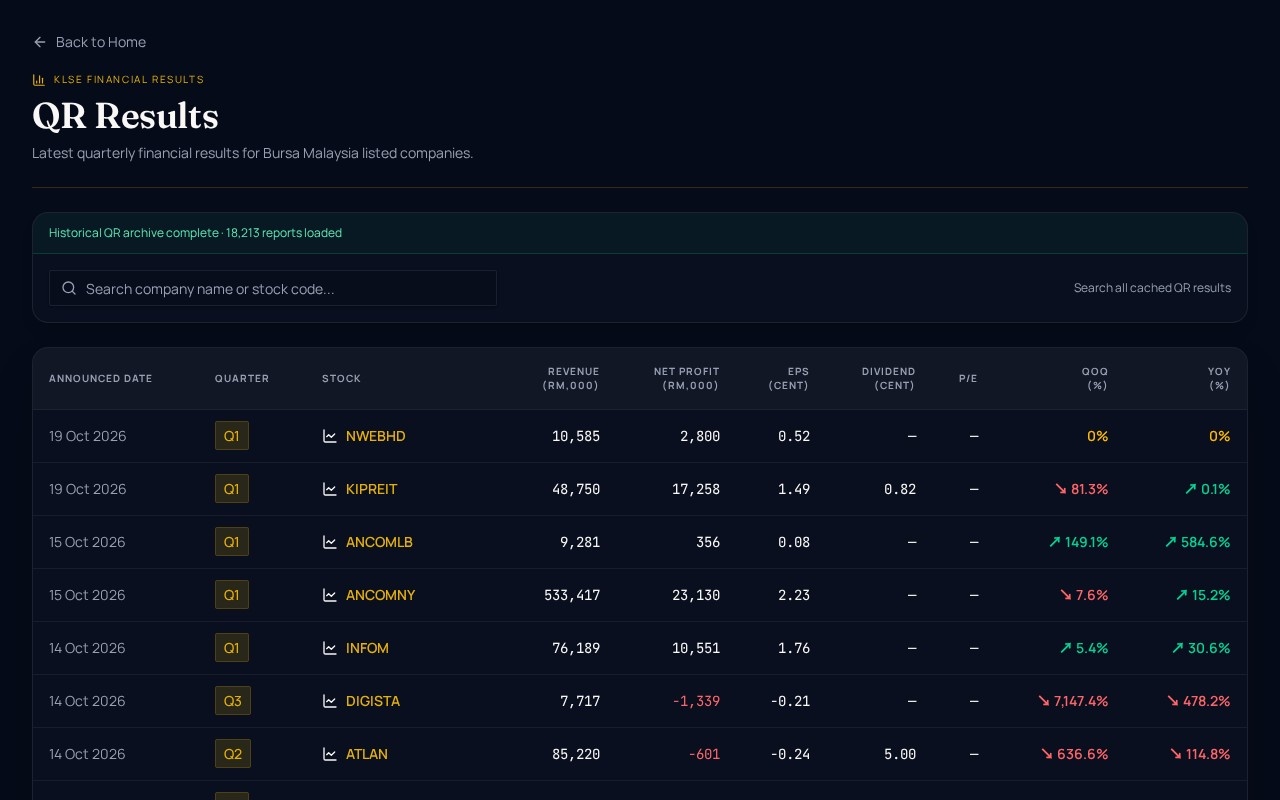The image size is (1280, 800).
Task: Open the chart icon next to INFOM
Action: coord(330,648)
